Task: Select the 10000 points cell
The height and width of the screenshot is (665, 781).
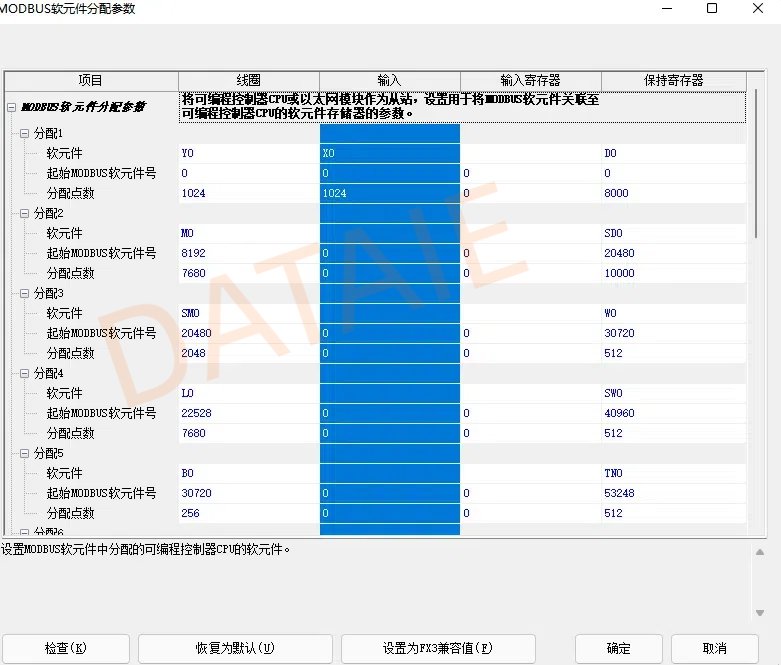Action: [674, 273]
